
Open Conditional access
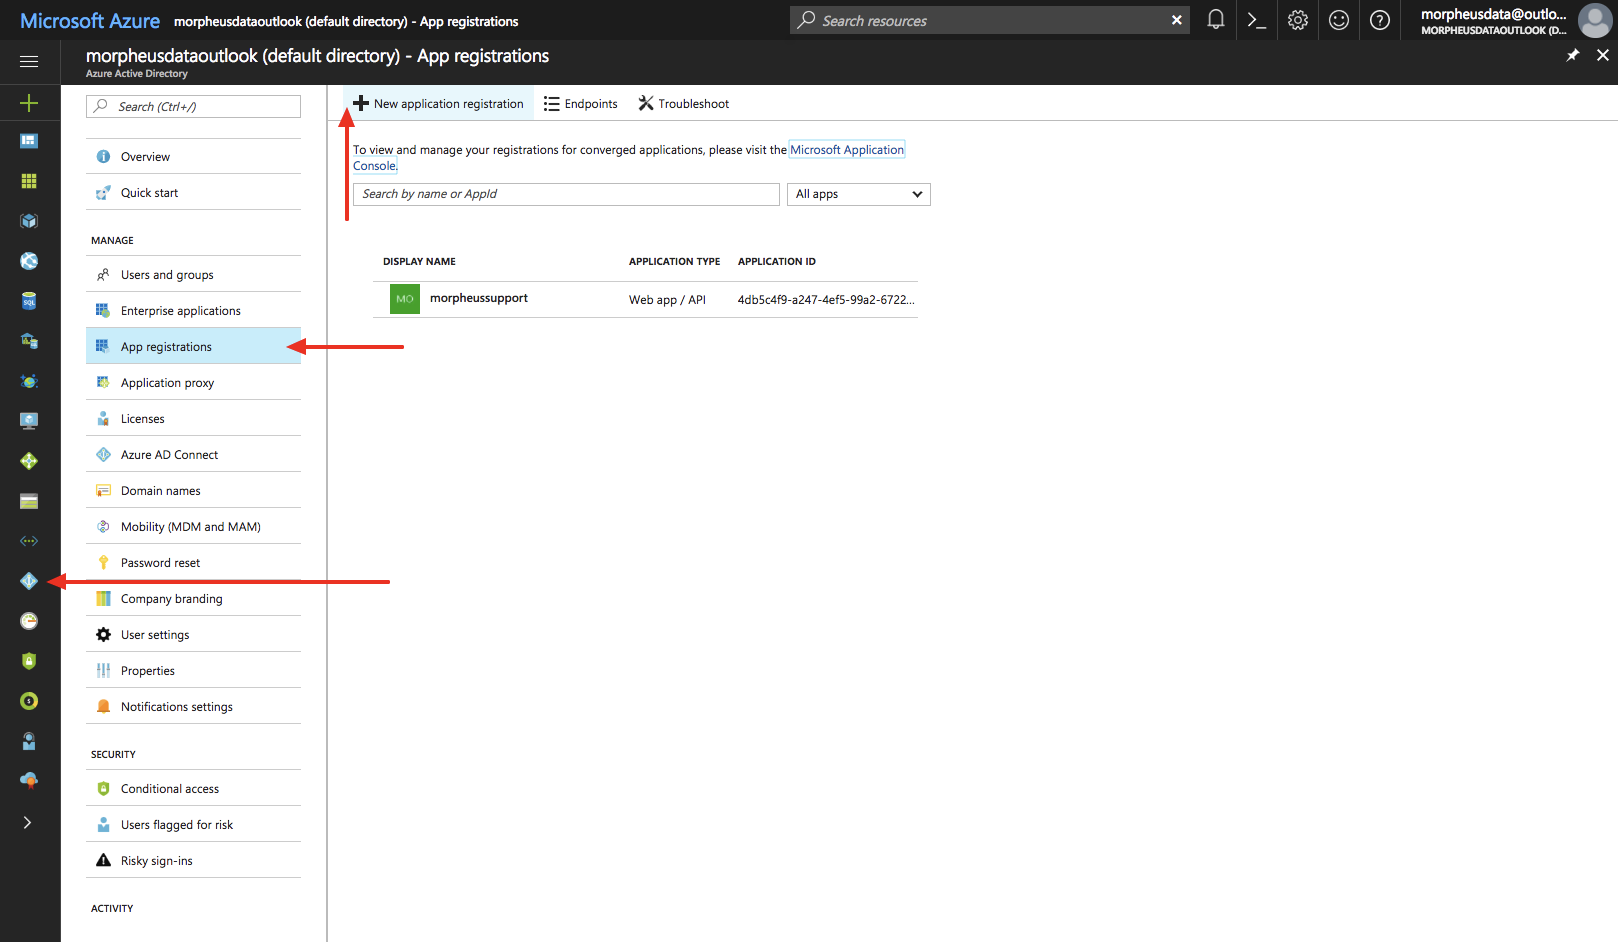tap(194, 789)
